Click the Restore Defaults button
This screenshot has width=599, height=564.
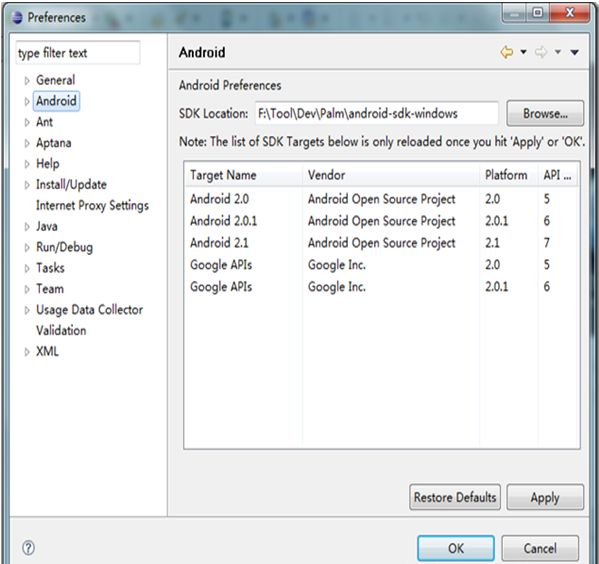click(x=455, y=497)
